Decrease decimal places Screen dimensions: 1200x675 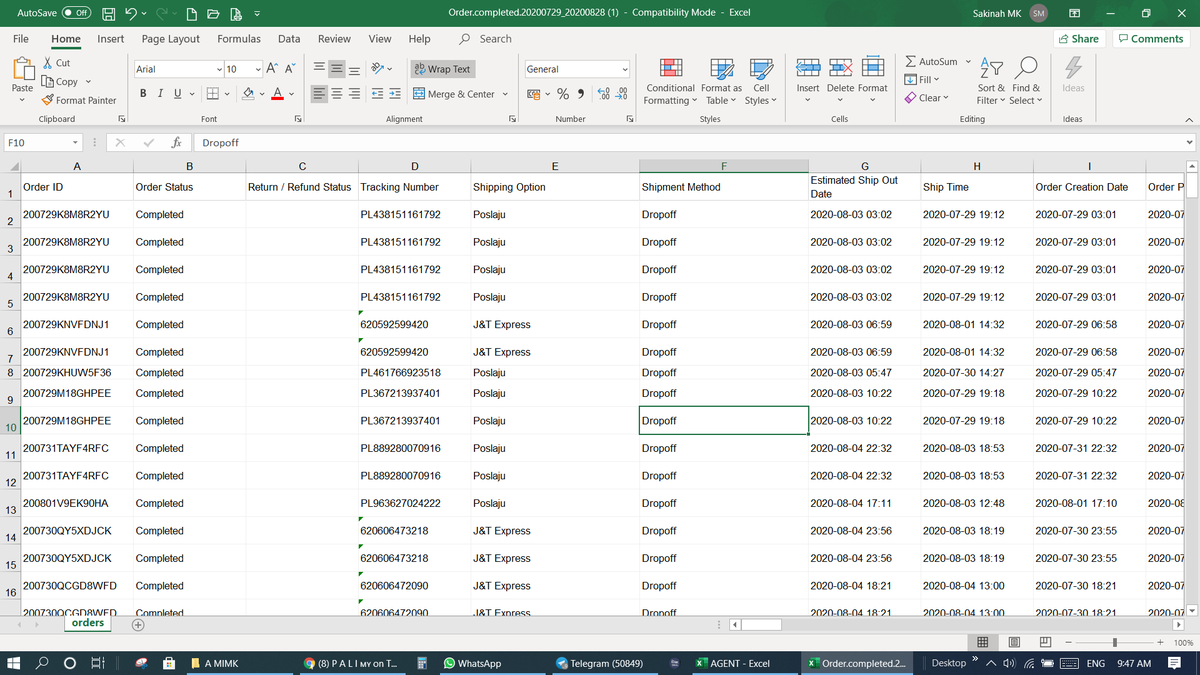(621, 94)
